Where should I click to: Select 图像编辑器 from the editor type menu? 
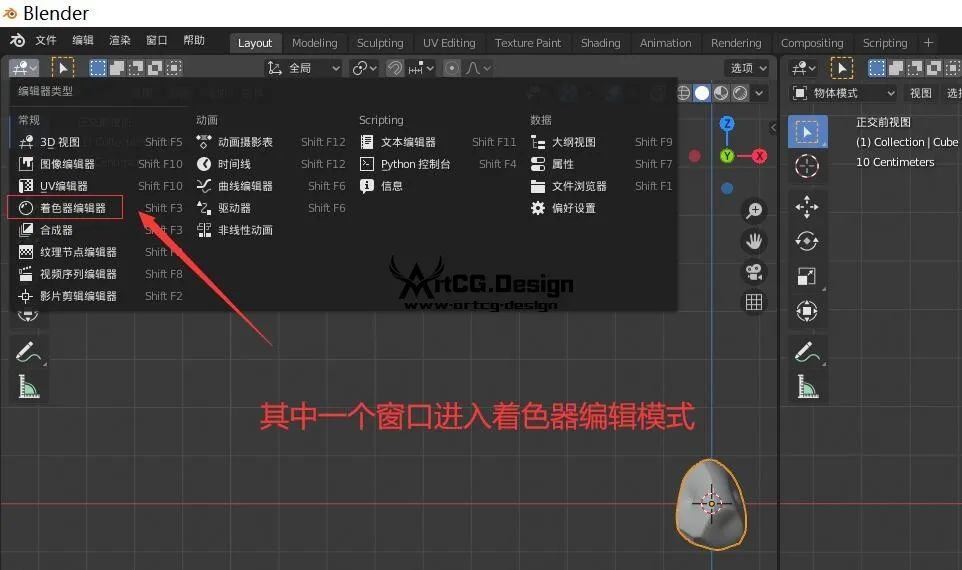point(100,164)
